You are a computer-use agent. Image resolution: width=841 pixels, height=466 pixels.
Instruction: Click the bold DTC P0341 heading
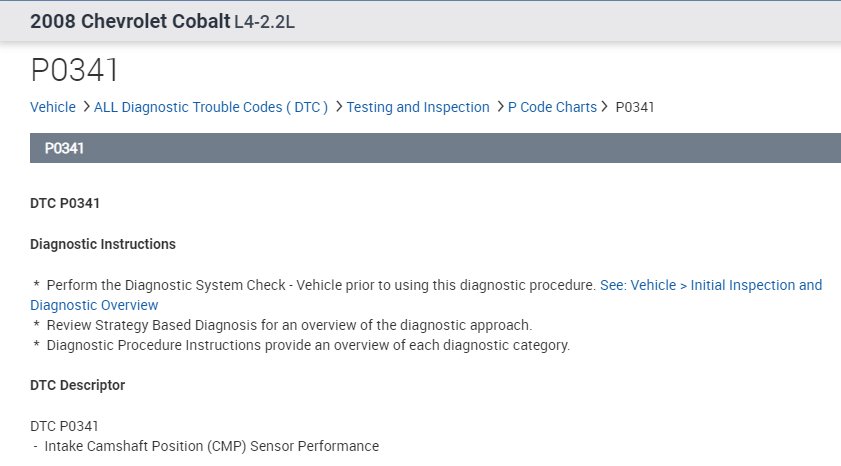65,203
